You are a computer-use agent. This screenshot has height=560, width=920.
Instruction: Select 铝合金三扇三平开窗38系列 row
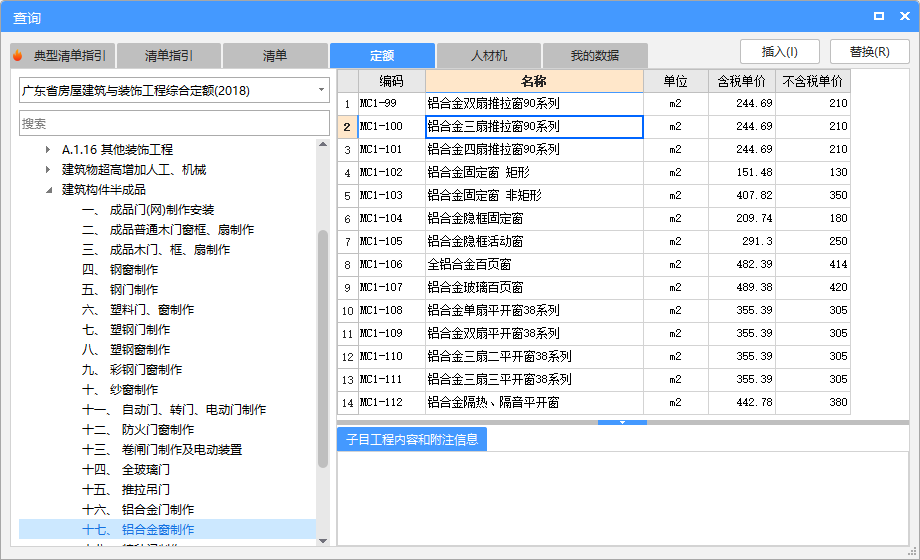pos(594,379)
